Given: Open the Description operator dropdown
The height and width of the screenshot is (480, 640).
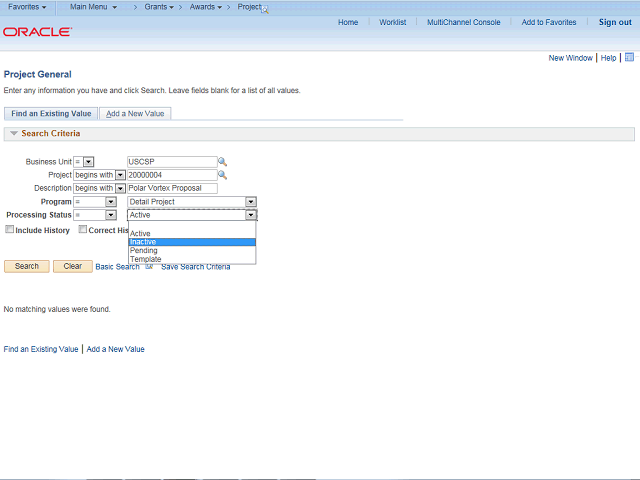Looking at the screenshot, I should pos(120,188).
